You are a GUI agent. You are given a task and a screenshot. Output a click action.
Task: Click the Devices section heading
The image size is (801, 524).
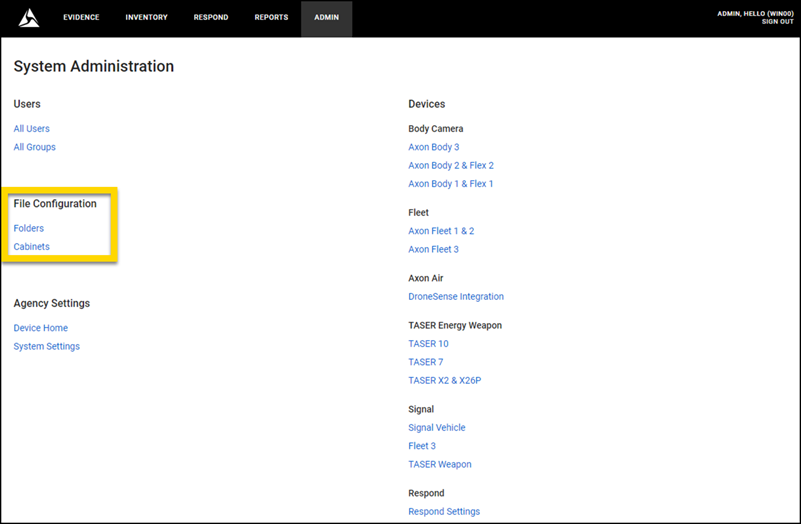(427, 104)
